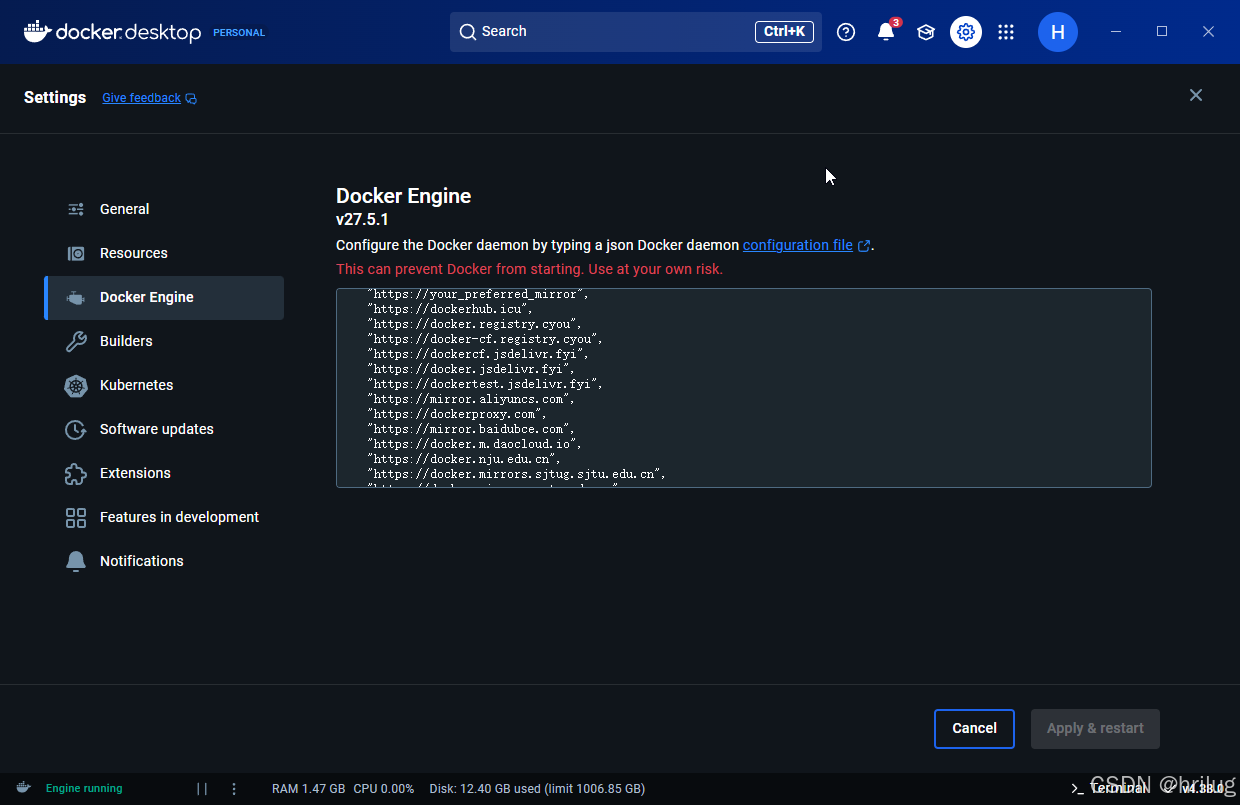Click the Apply & restart button
Screen dimensions: 1240x805
1095,729
